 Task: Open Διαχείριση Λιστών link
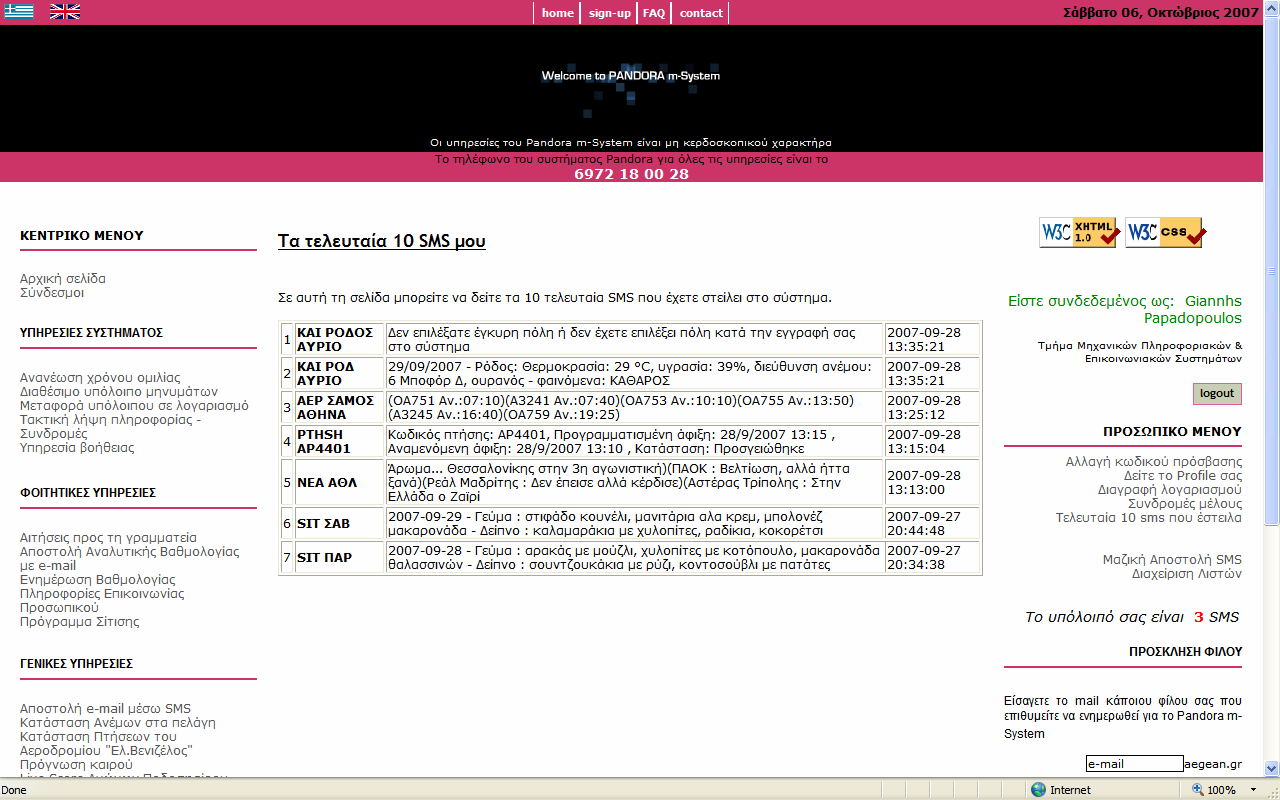click(x=1187, y=573)
